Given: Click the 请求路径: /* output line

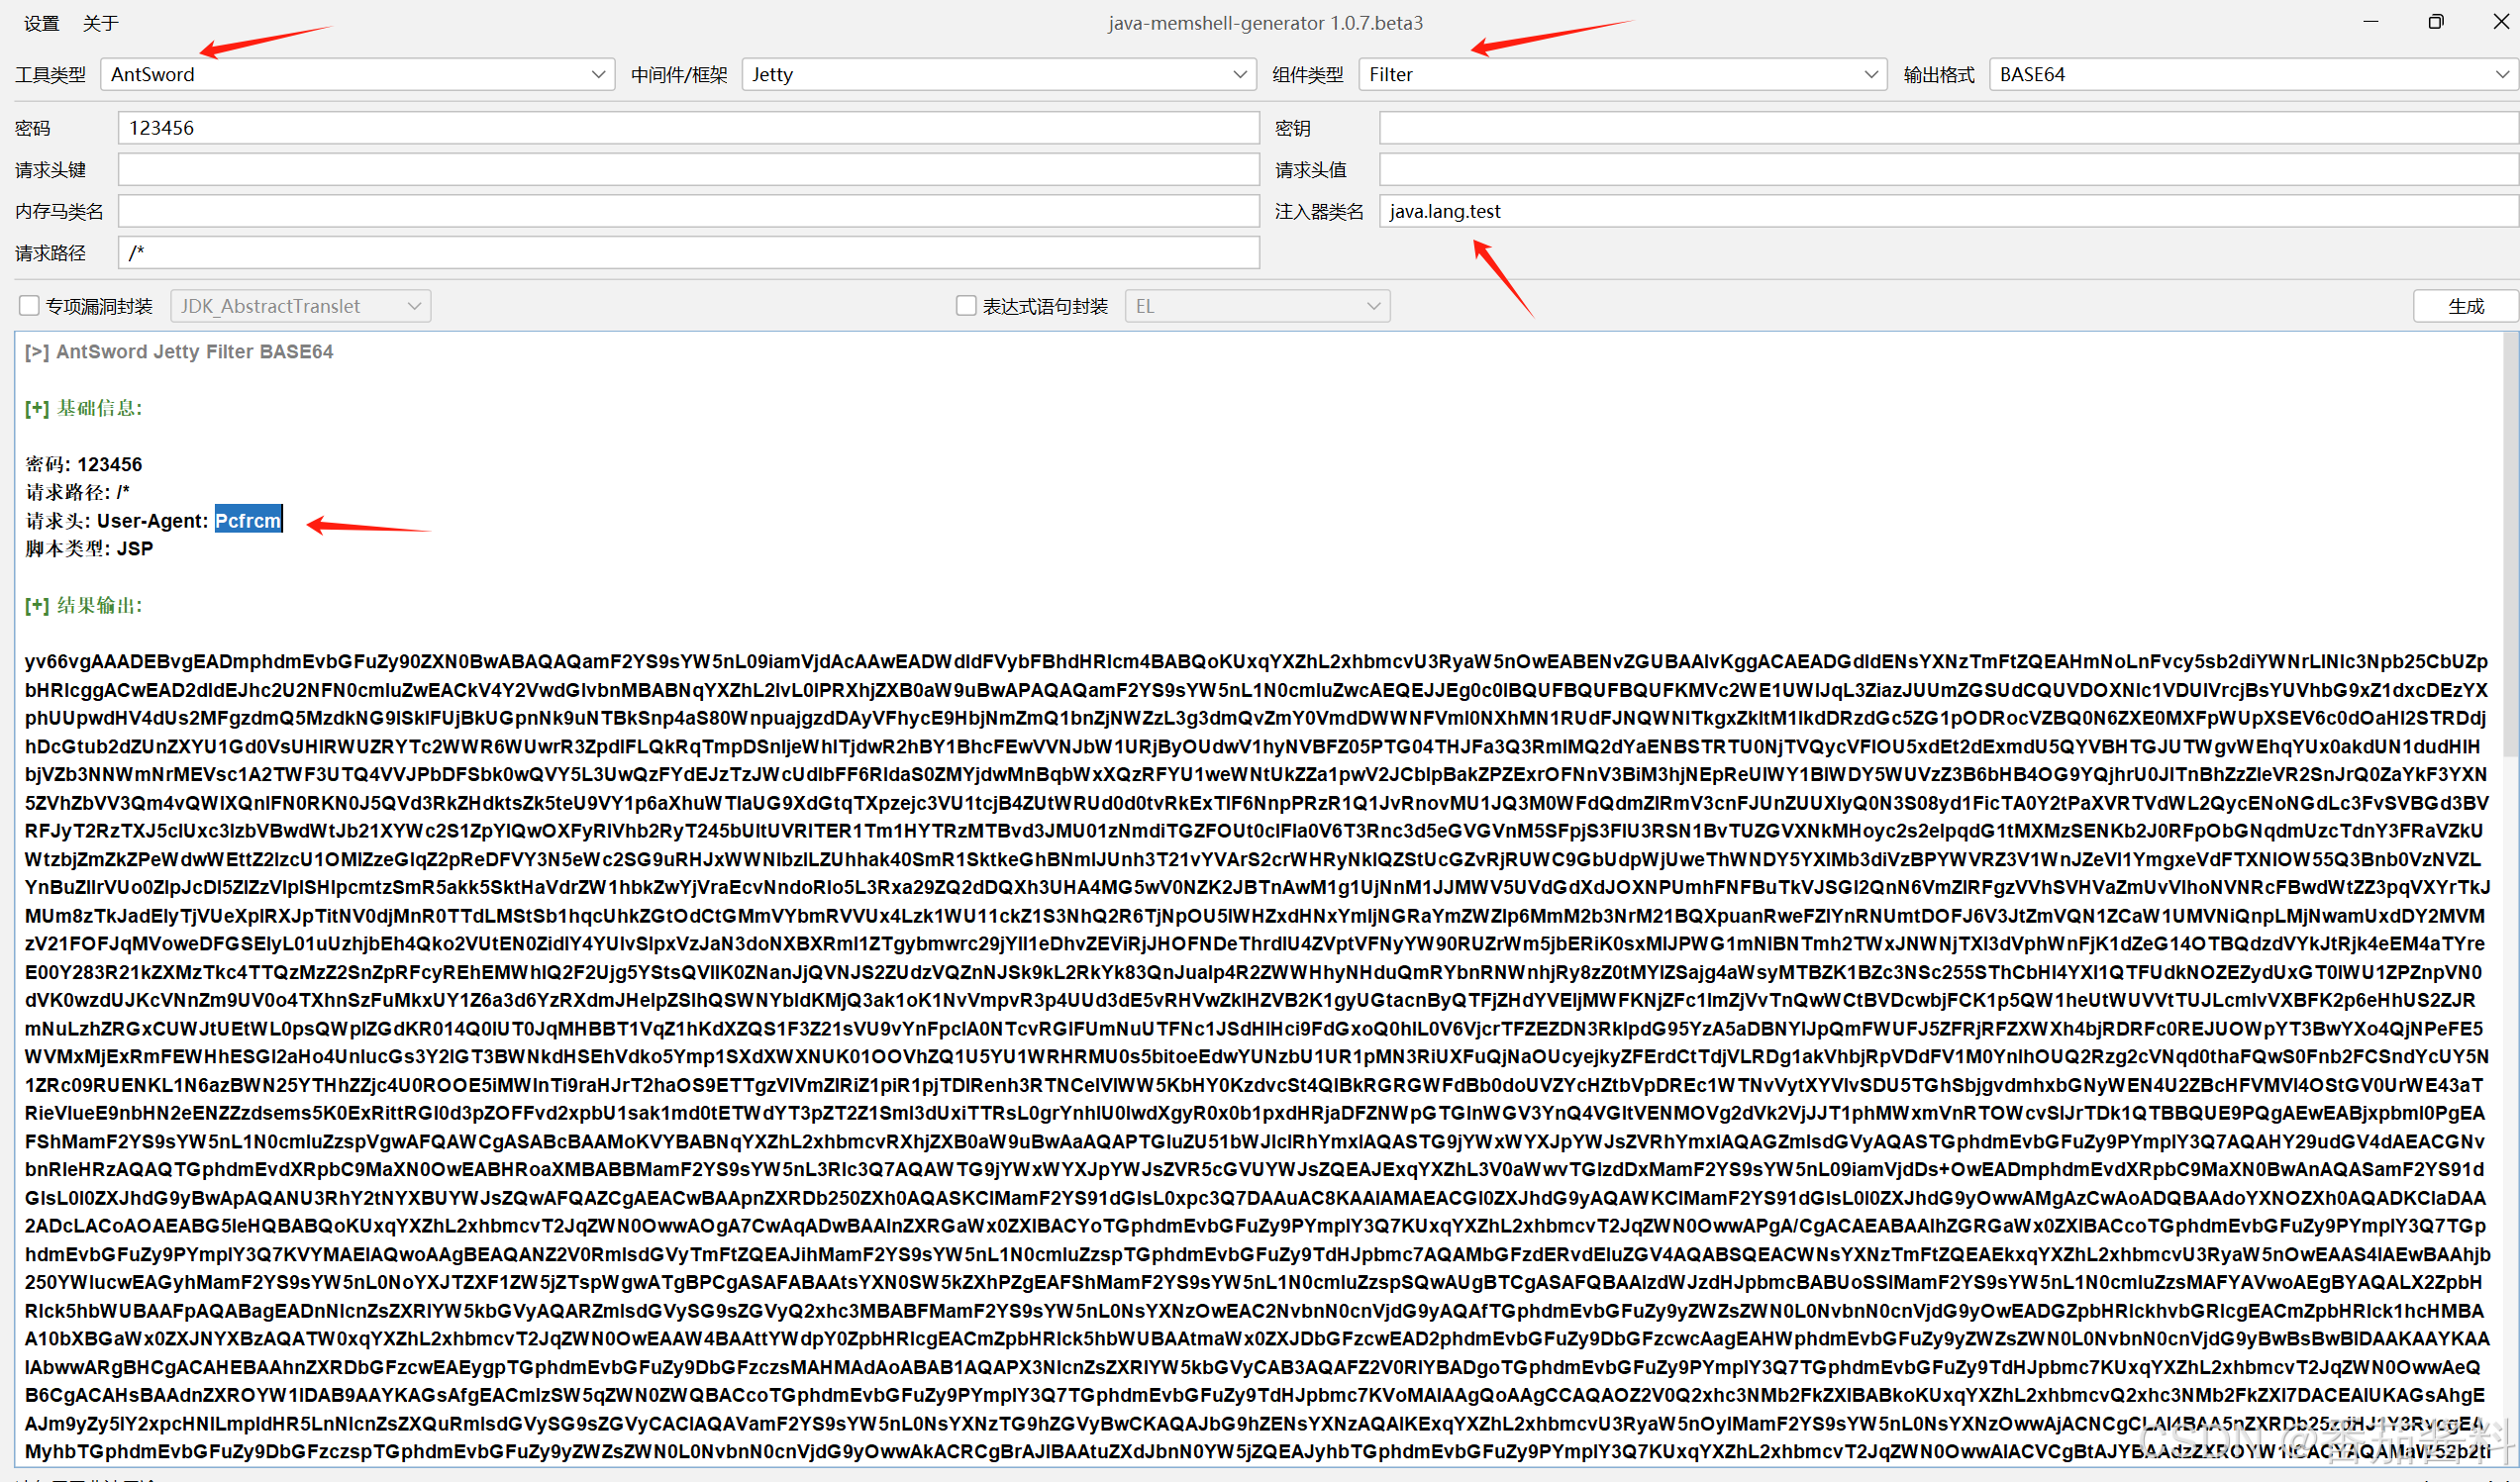Looking at the screenshot, I should click(x=78, y=492).
